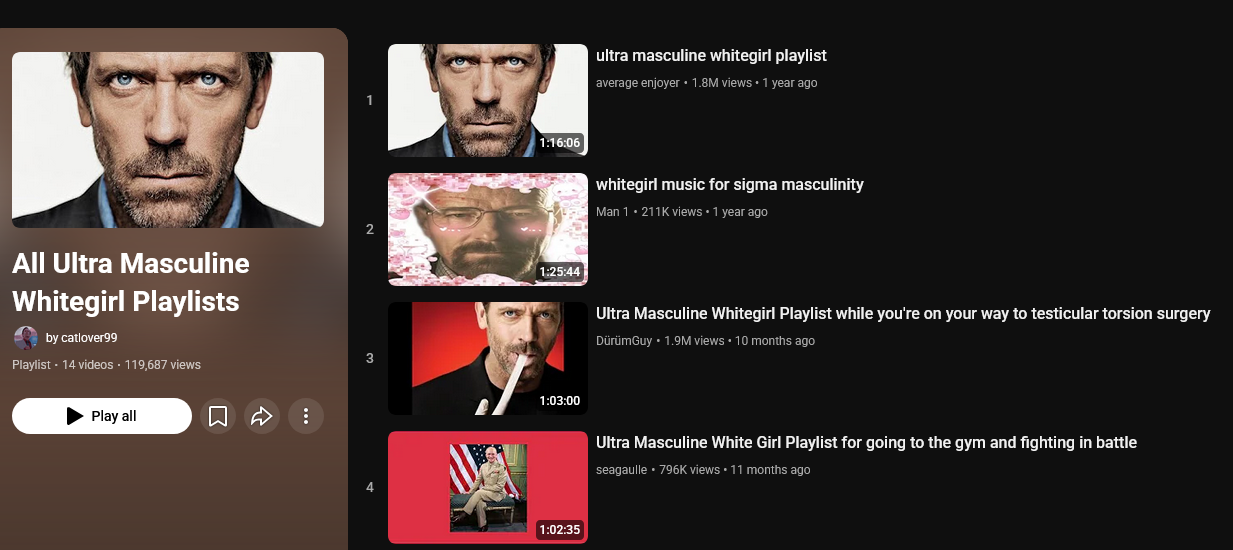The width and height of the screenshot is (1233, 550).
Task: Share the playlist via arrow icon
Action: click(262, 416)
